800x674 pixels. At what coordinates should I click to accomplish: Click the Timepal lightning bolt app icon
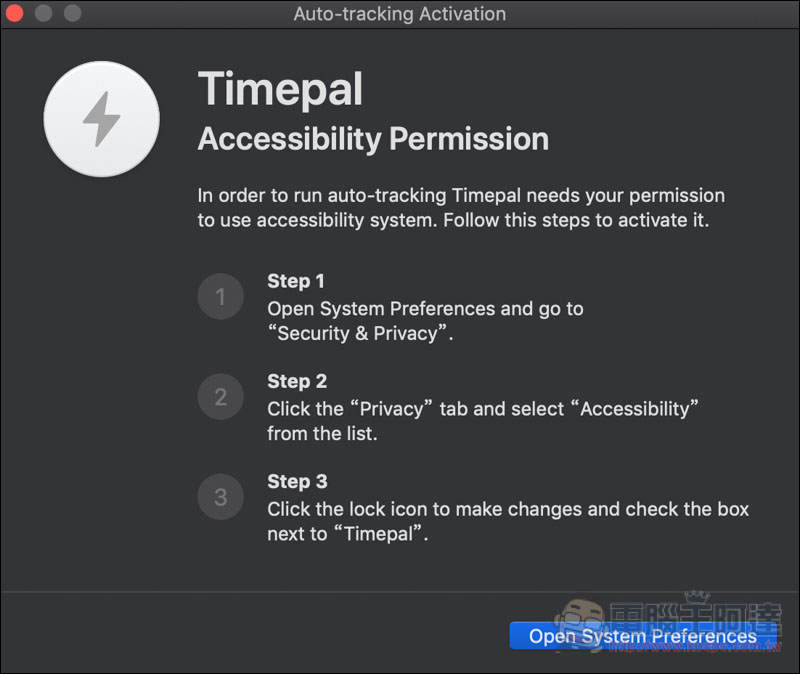click(x=102, y=119)
